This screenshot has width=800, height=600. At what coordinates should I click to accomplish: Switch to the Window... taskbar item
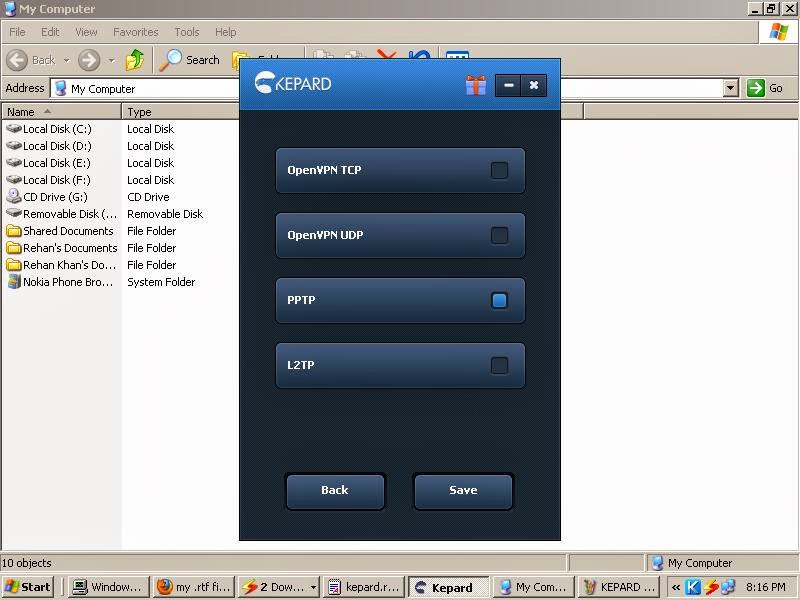tap(109, 587)
